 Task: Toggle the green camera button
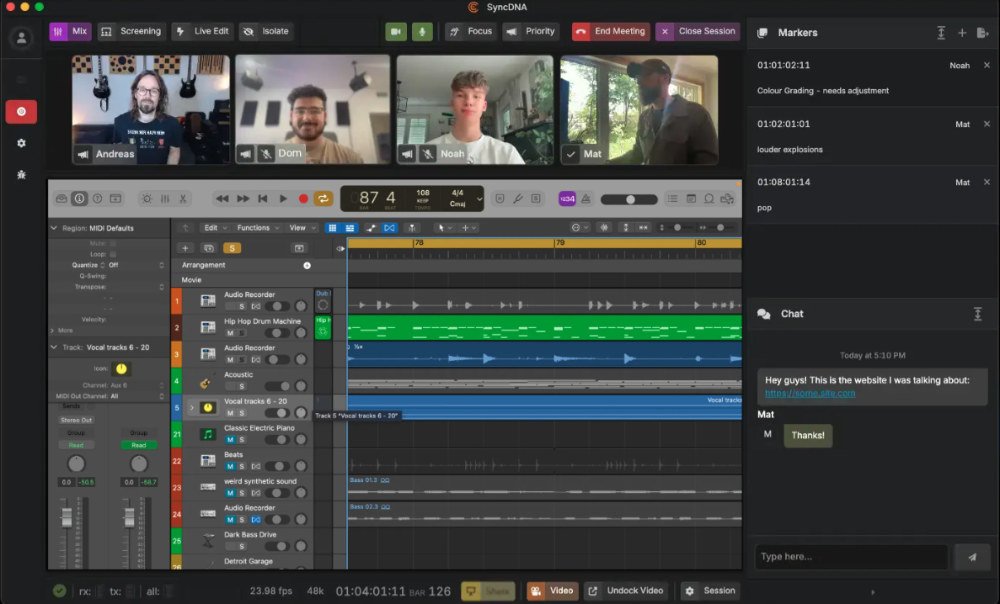(x=395, y=31)
